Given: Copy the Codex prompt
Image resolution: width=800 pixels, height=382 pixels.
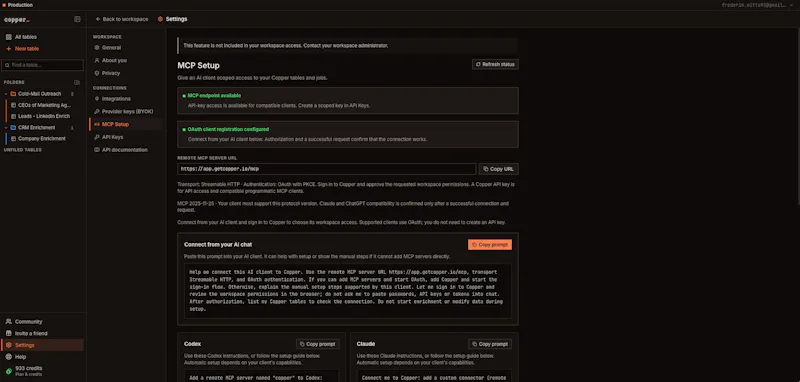Looking at the screenshot, I should 317,344.
